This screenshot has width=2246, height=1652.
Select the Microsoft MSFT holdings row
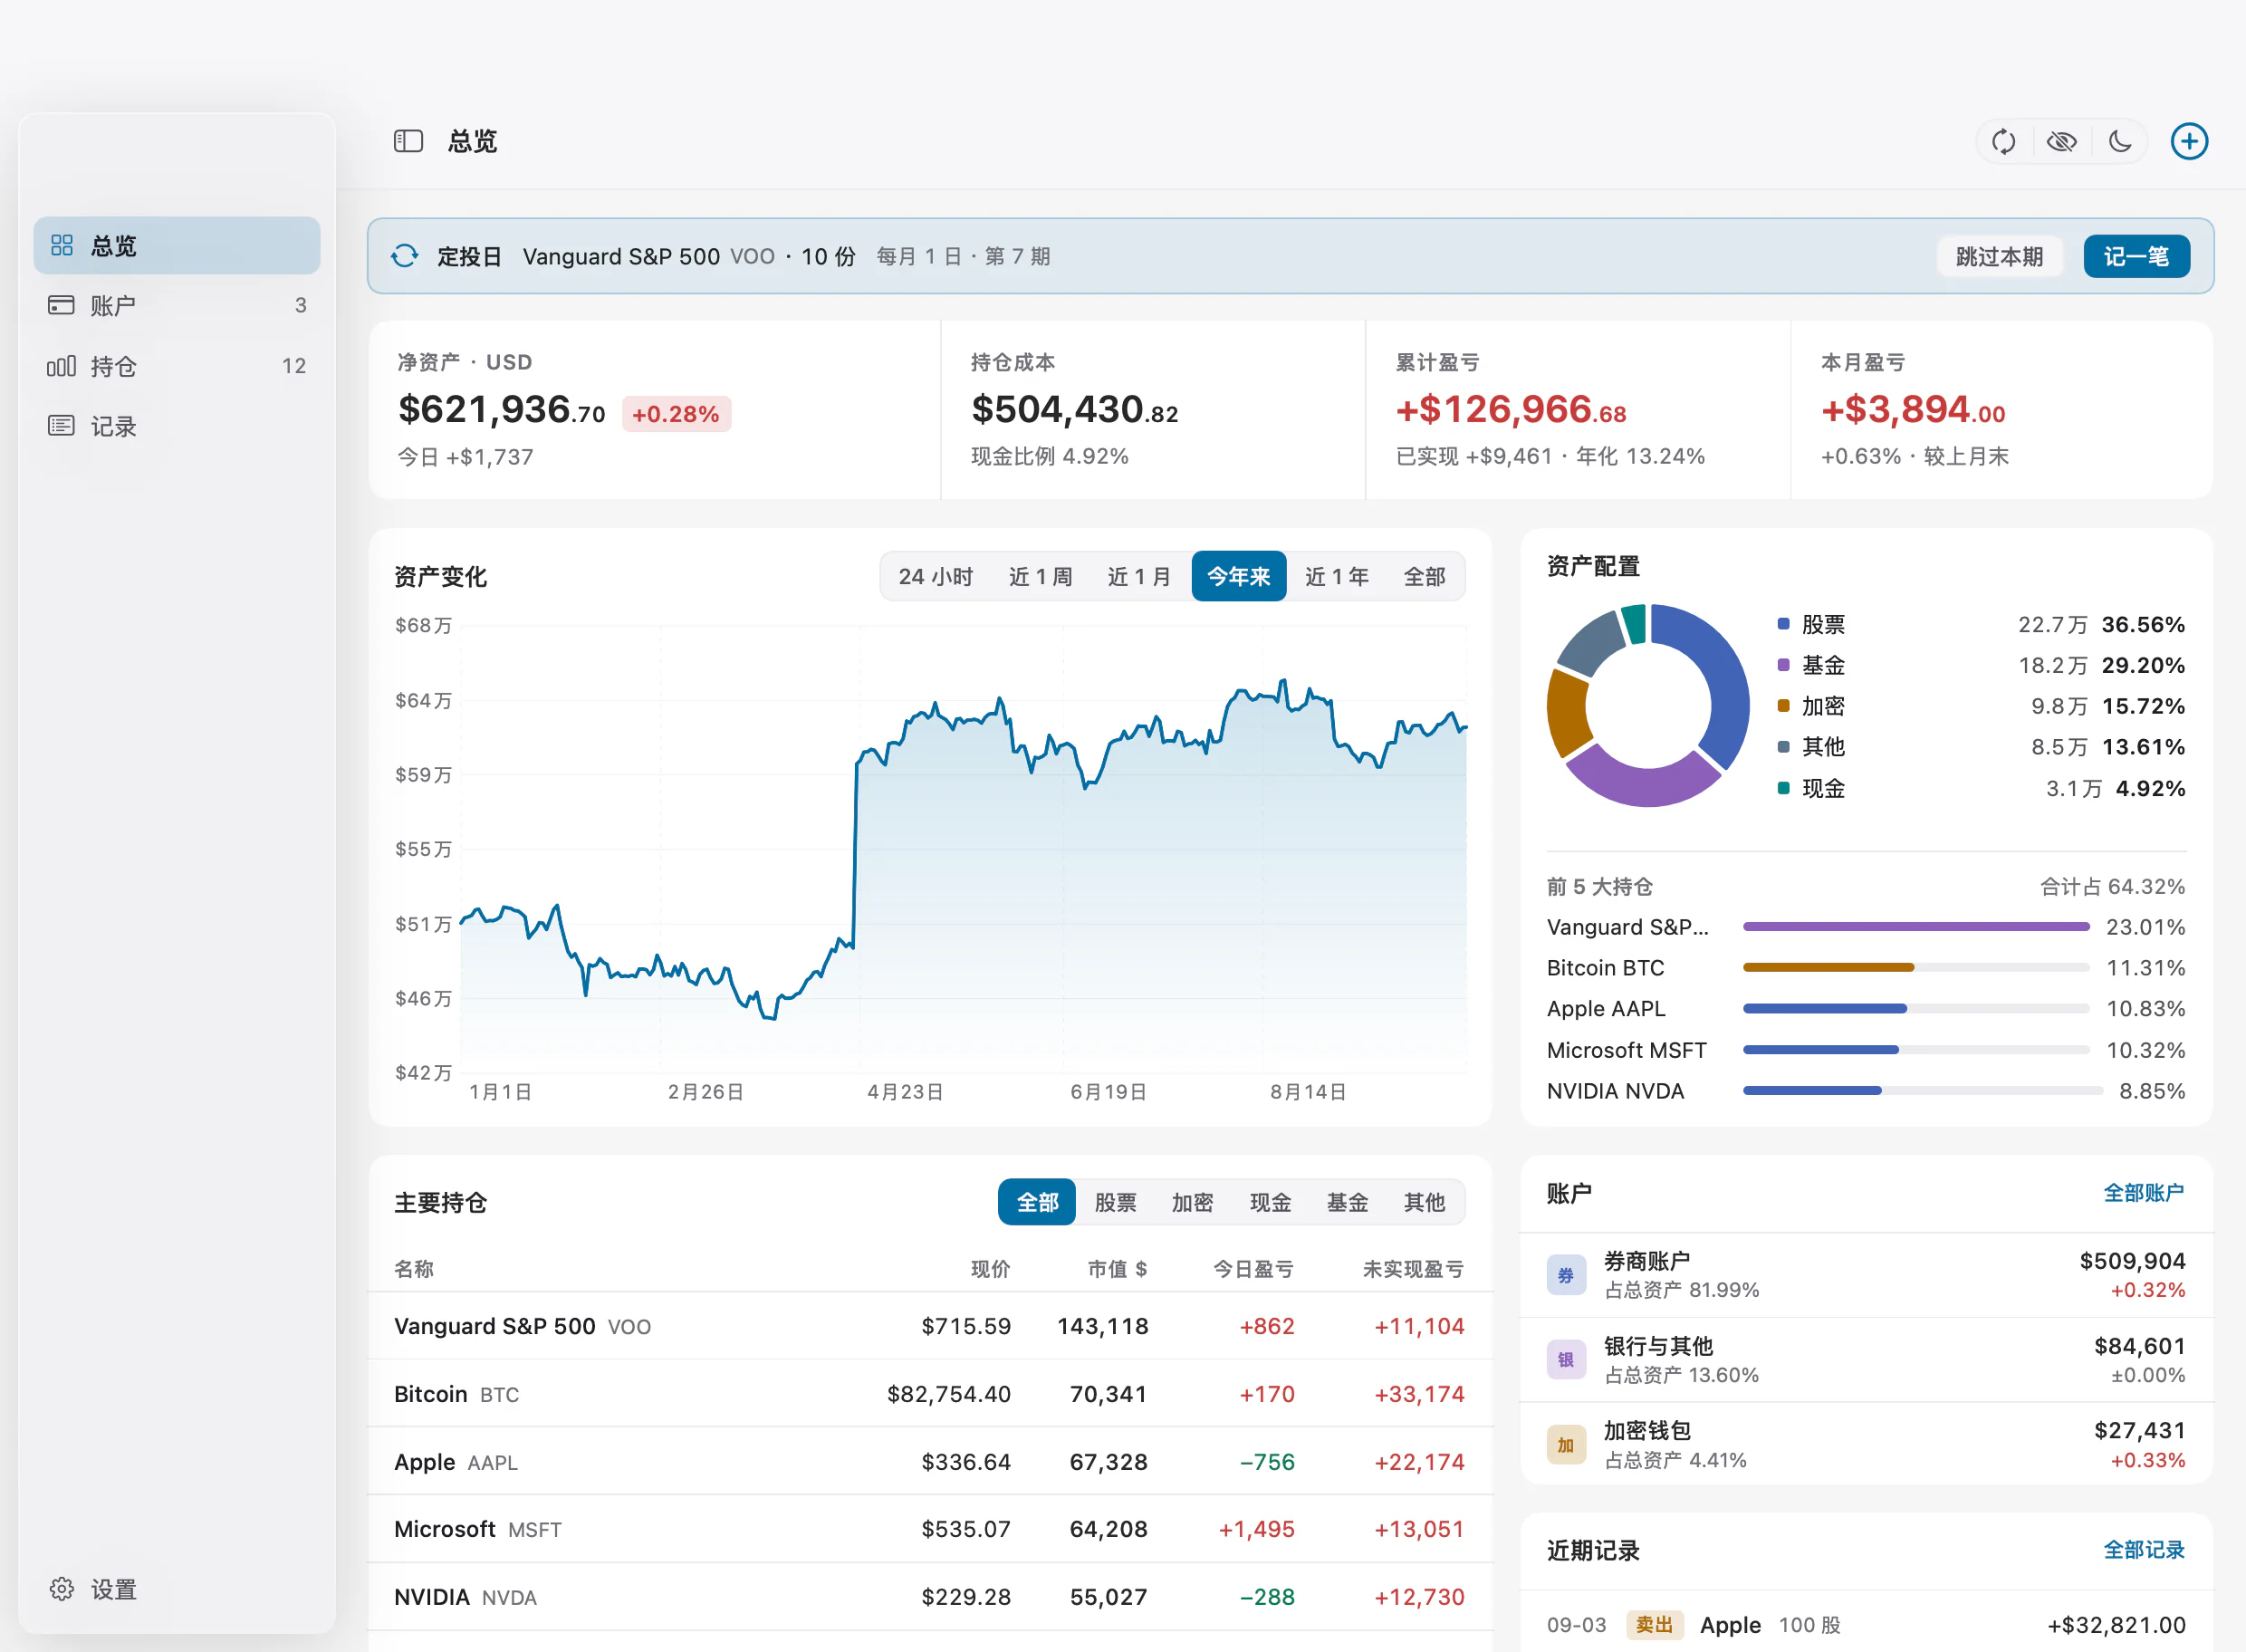(x=930, y=1529)
